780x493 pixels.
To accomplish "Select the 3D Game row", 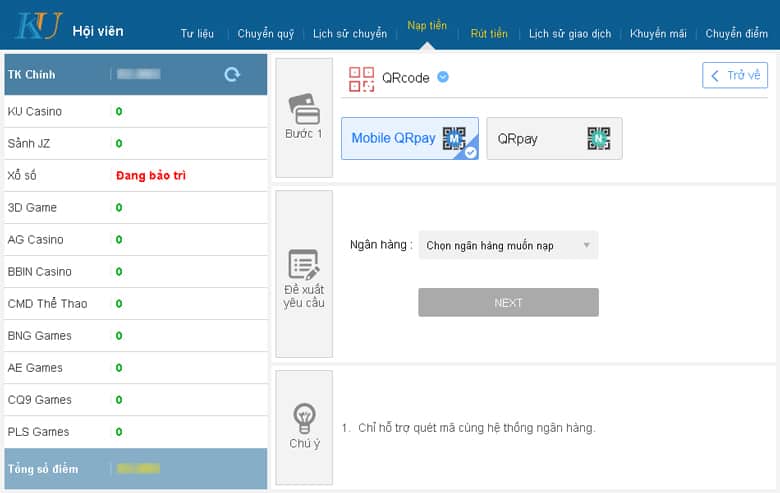I will tap(135, 207).
